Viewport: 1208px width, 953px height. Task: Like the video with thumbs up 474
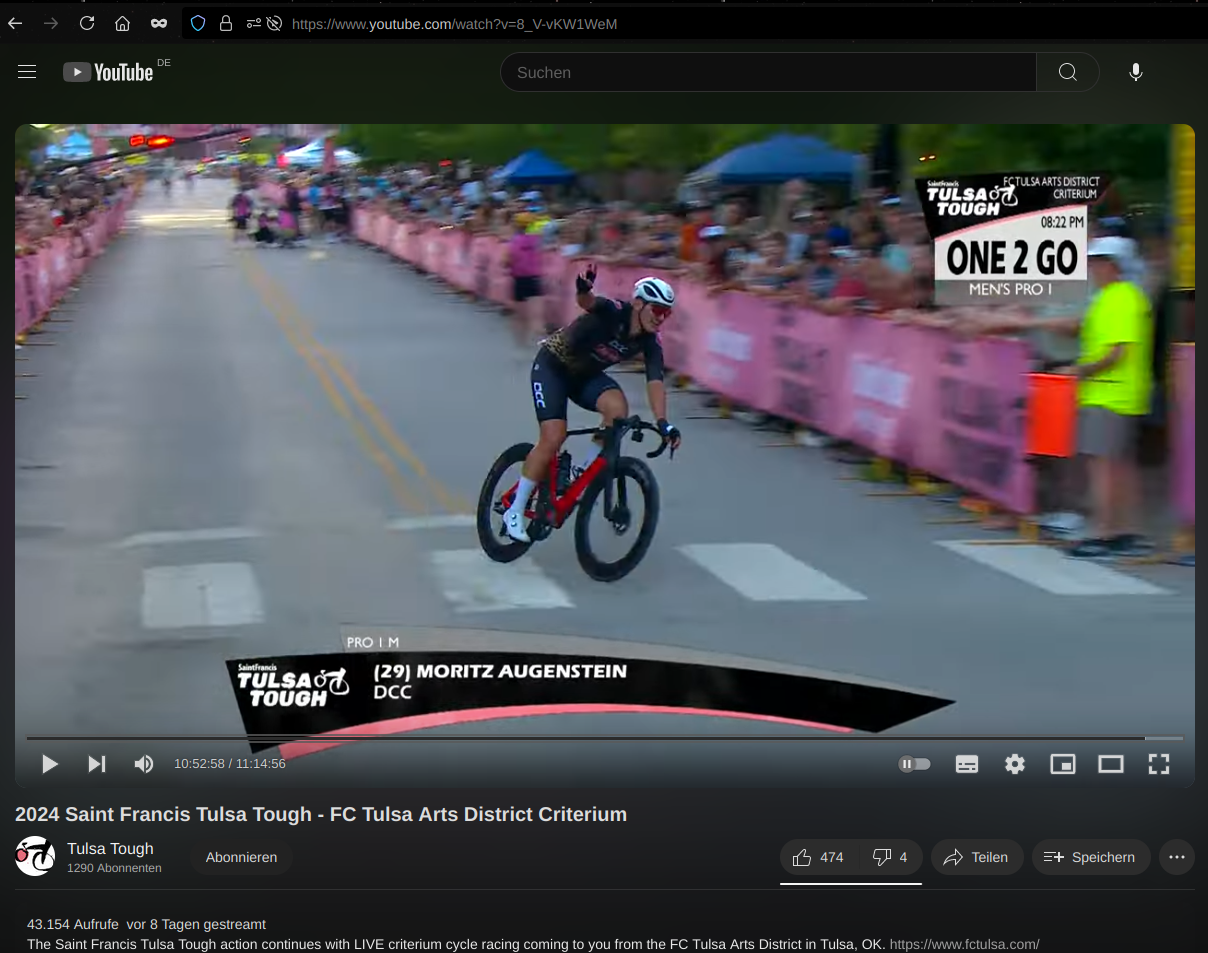pyautogui.click(x=819, y=857)
